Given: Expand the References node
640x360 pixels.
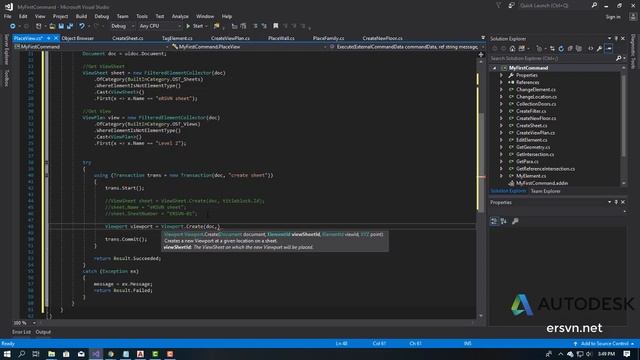Looking at the screenshot, I should [x=502, y=82].
